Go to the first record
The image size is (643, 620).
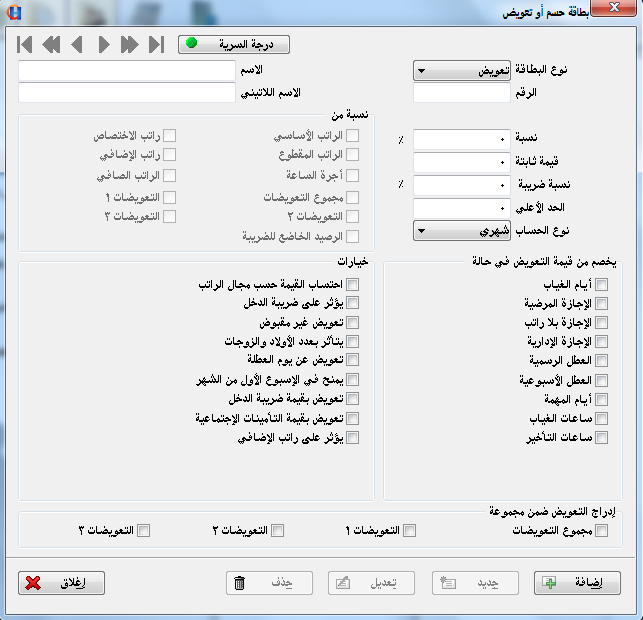[25, 44]
